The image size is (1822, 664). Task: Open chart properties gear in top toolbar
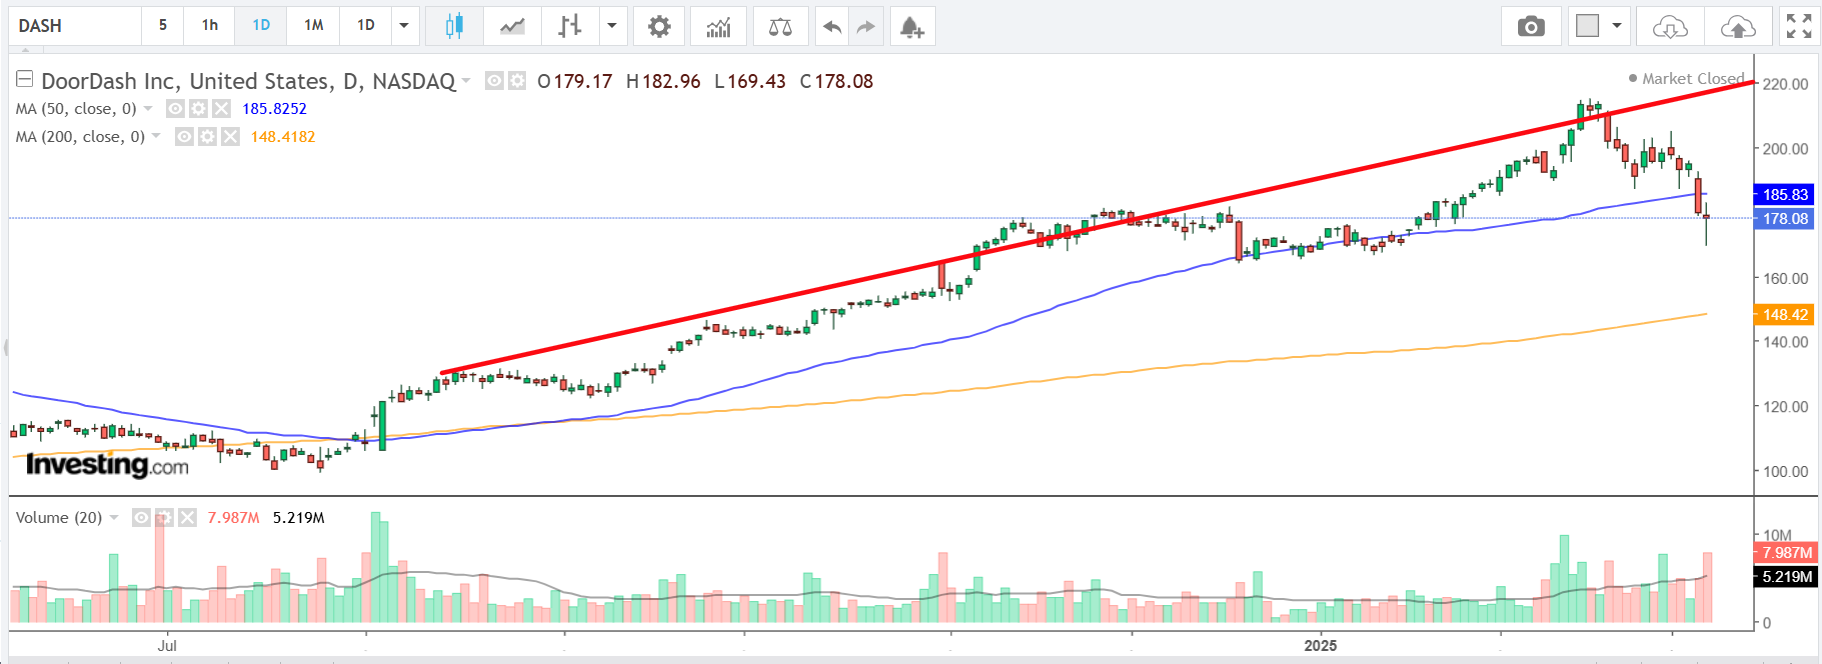659,26
